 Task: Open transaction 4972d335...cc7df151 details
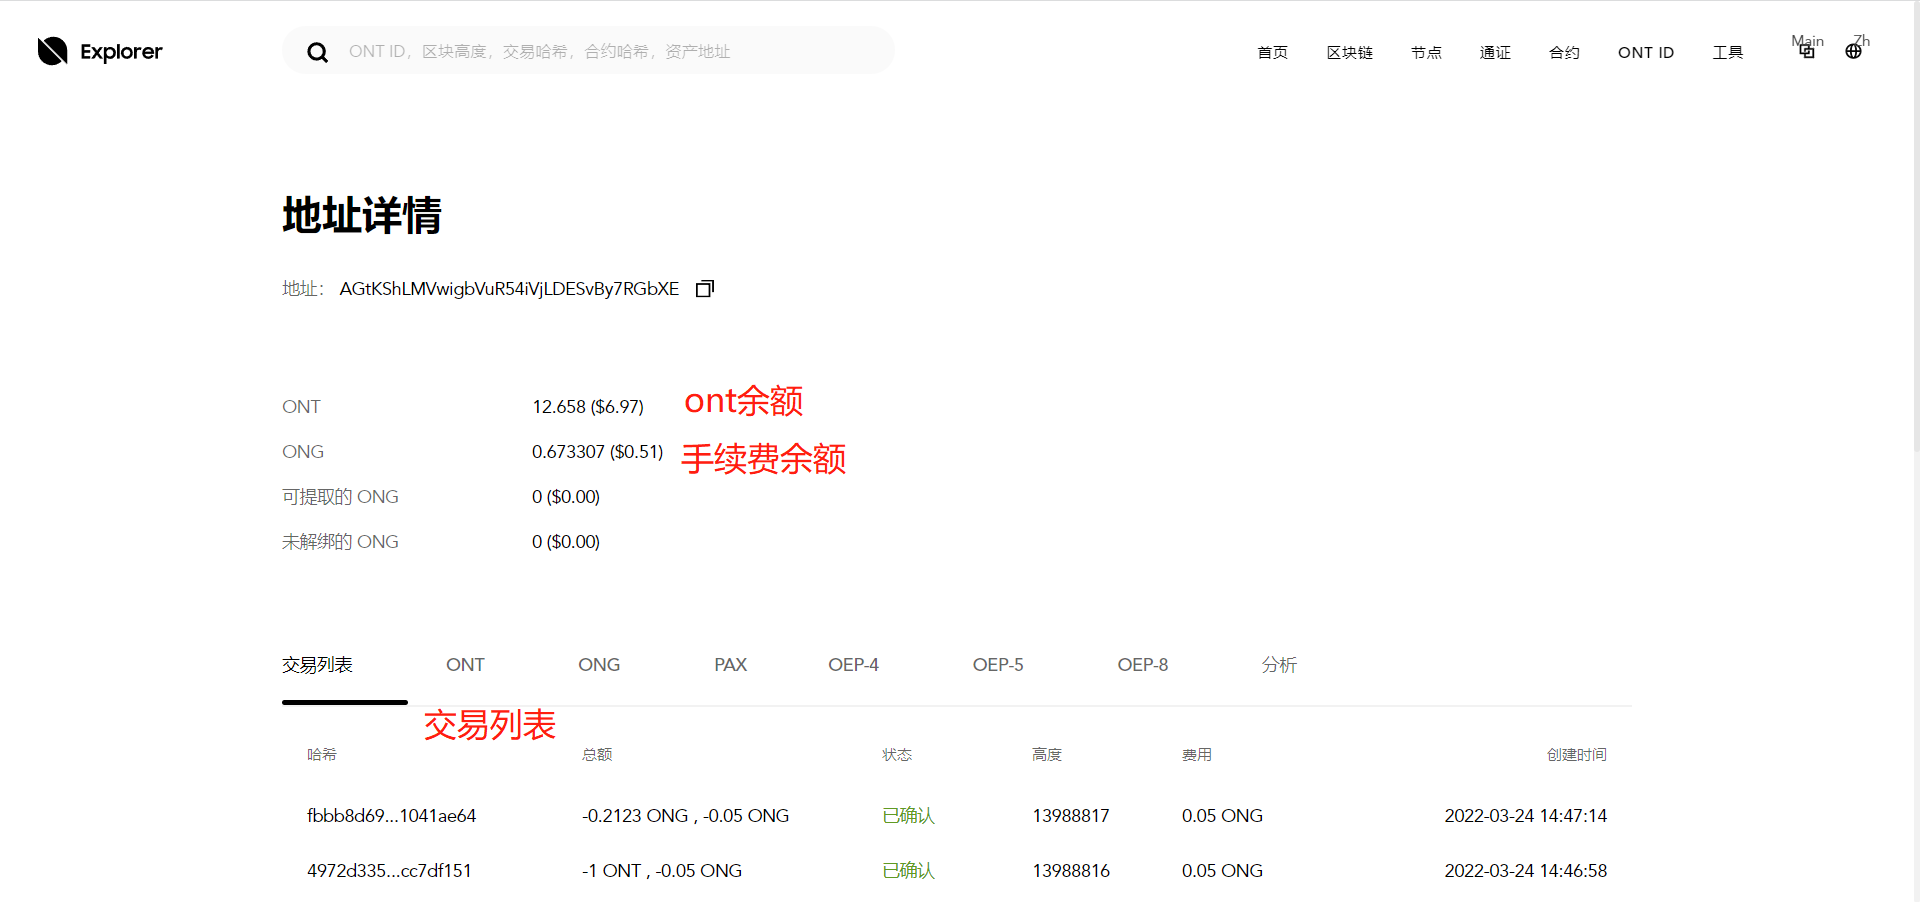[x=389, y=870]
